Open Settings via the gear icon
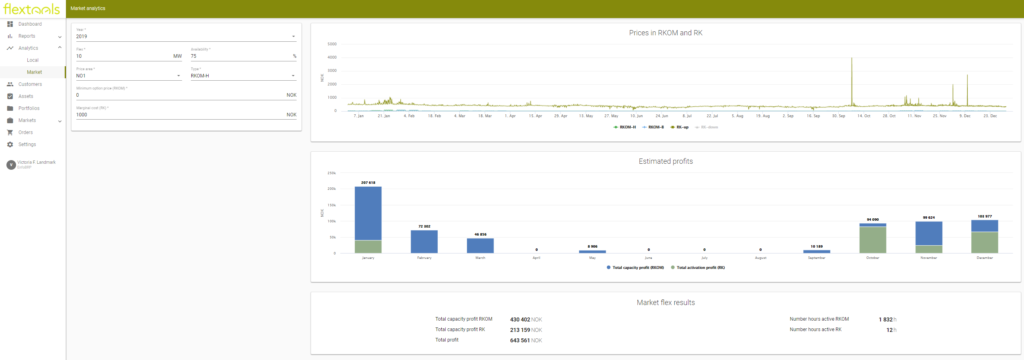The width and height of the screenshot is (1024, 360). (10, 144)
